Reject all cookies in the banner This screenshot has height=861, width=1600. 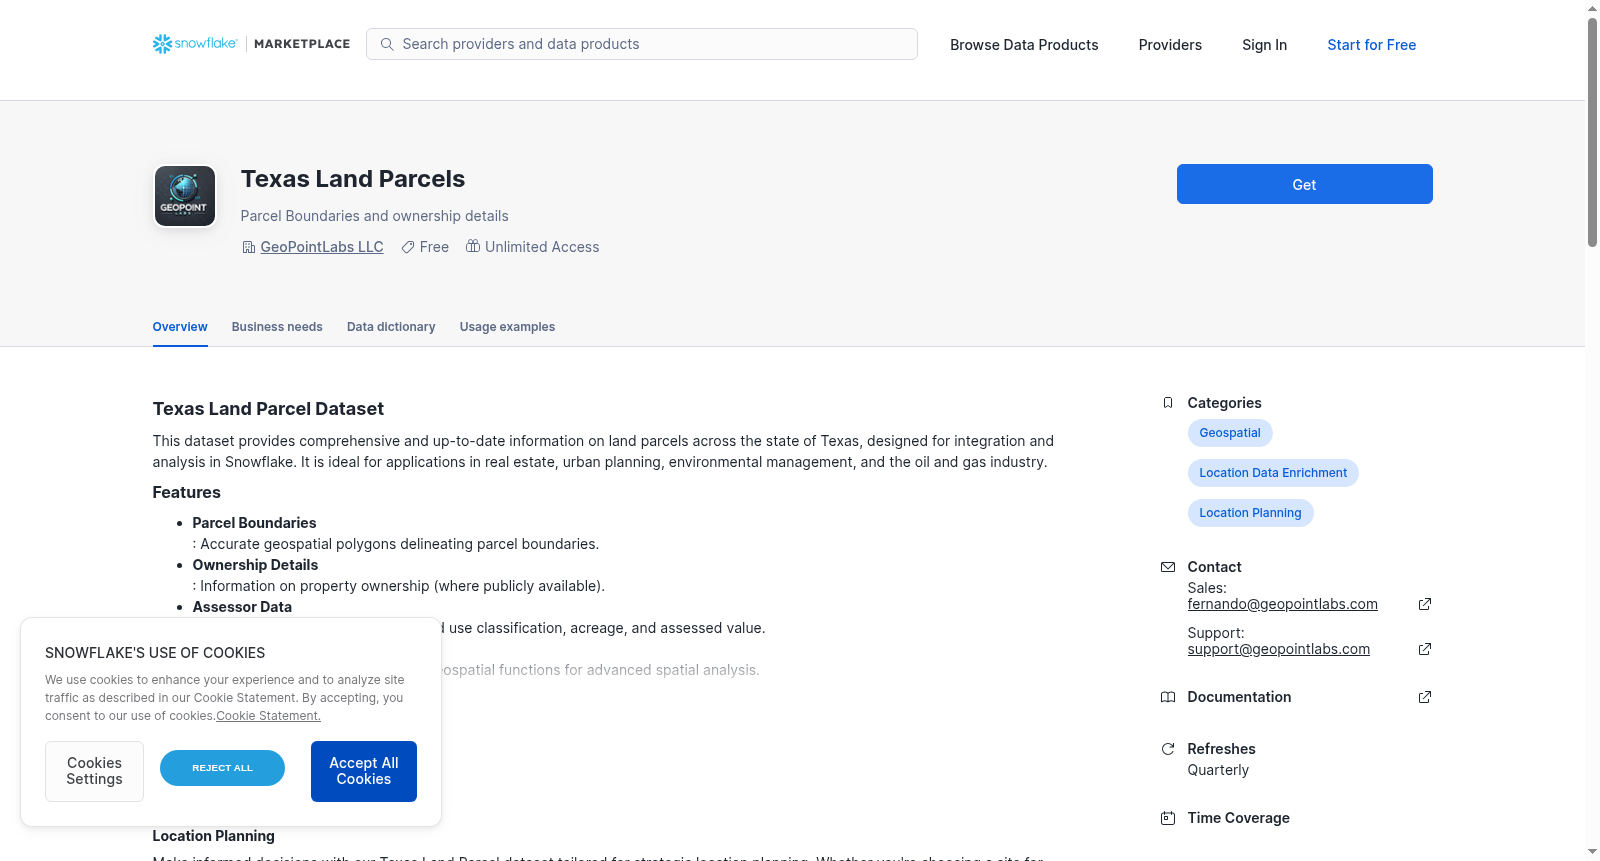pos(222,768)
